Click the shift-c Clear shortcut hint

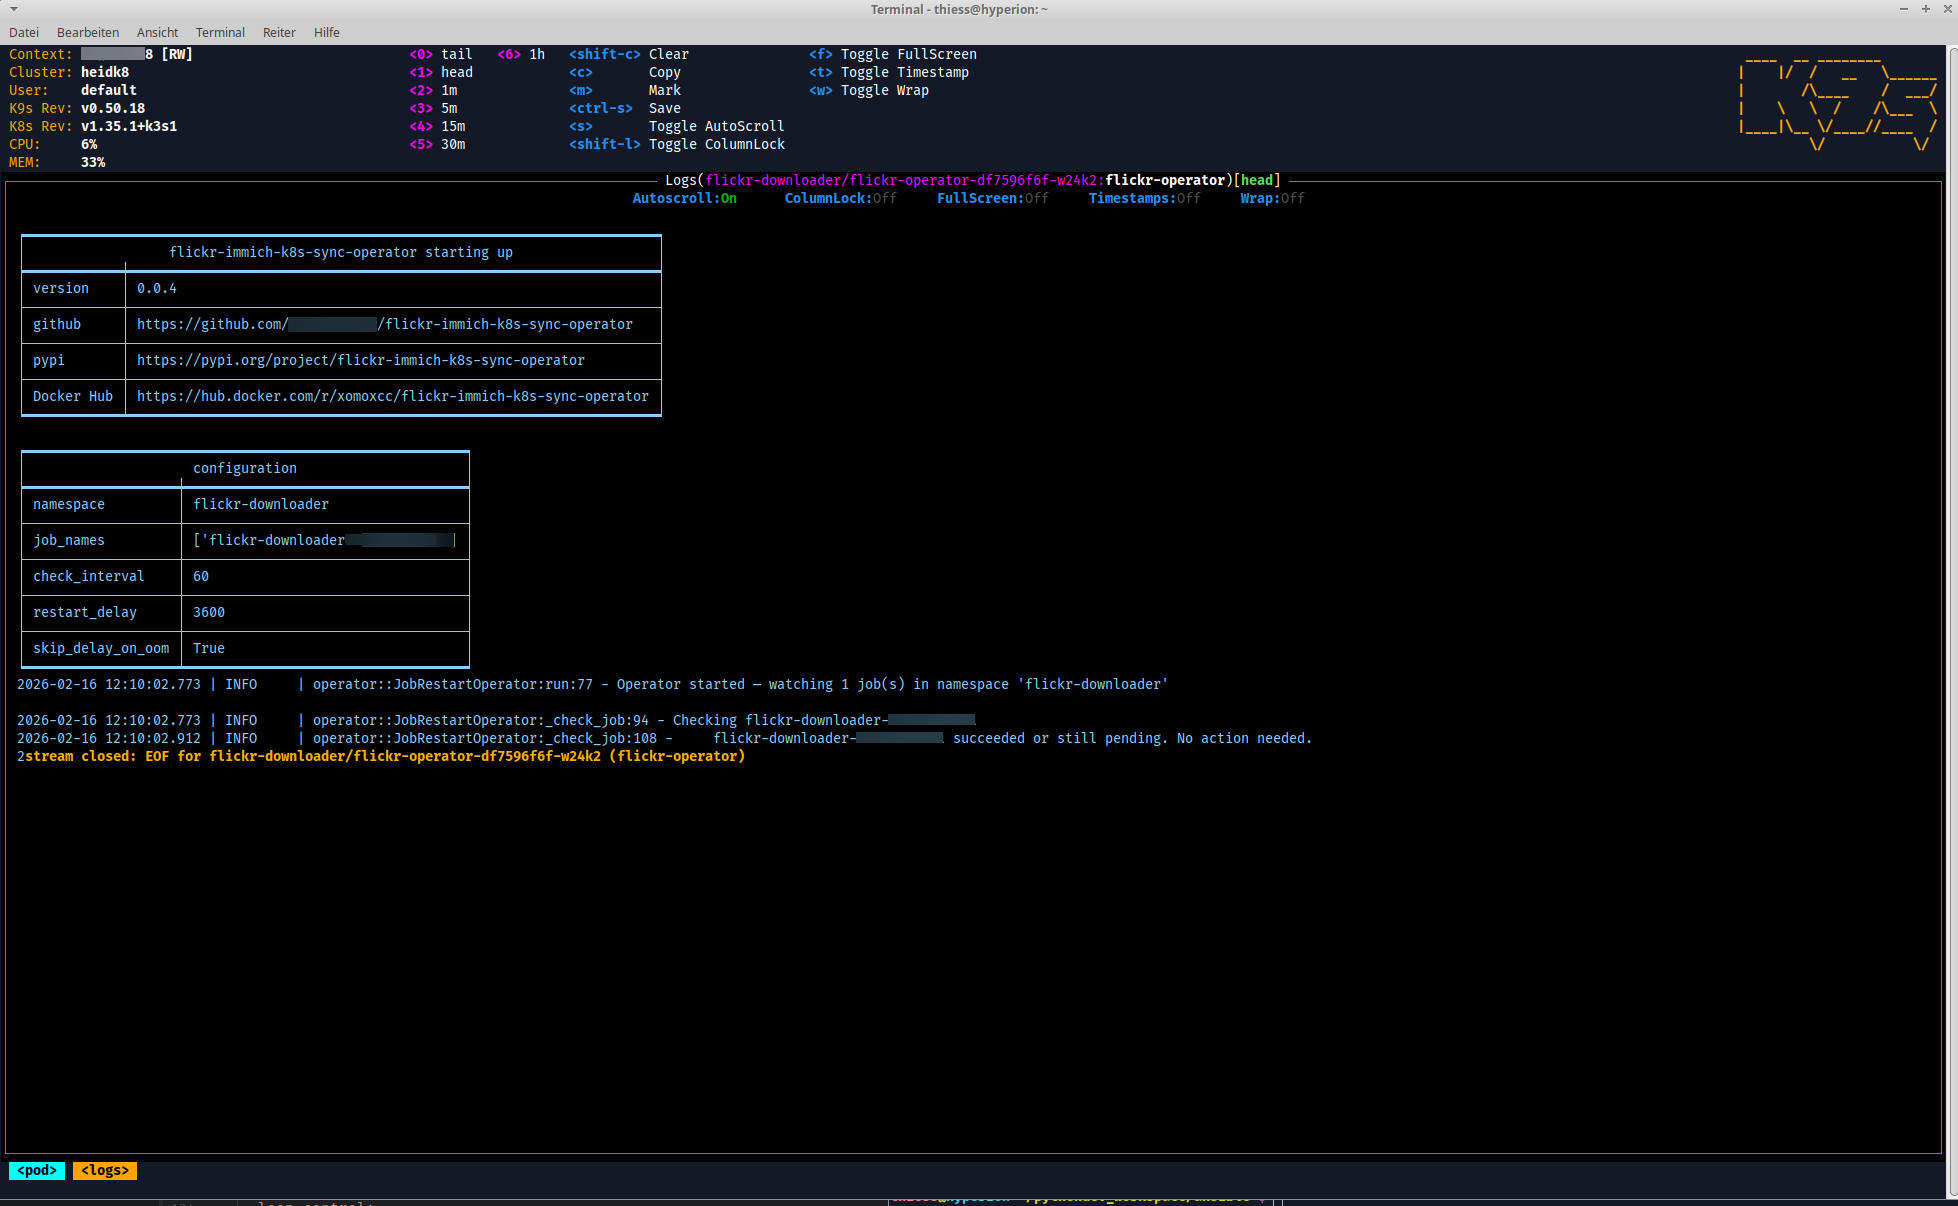click(x=628, y=54)
